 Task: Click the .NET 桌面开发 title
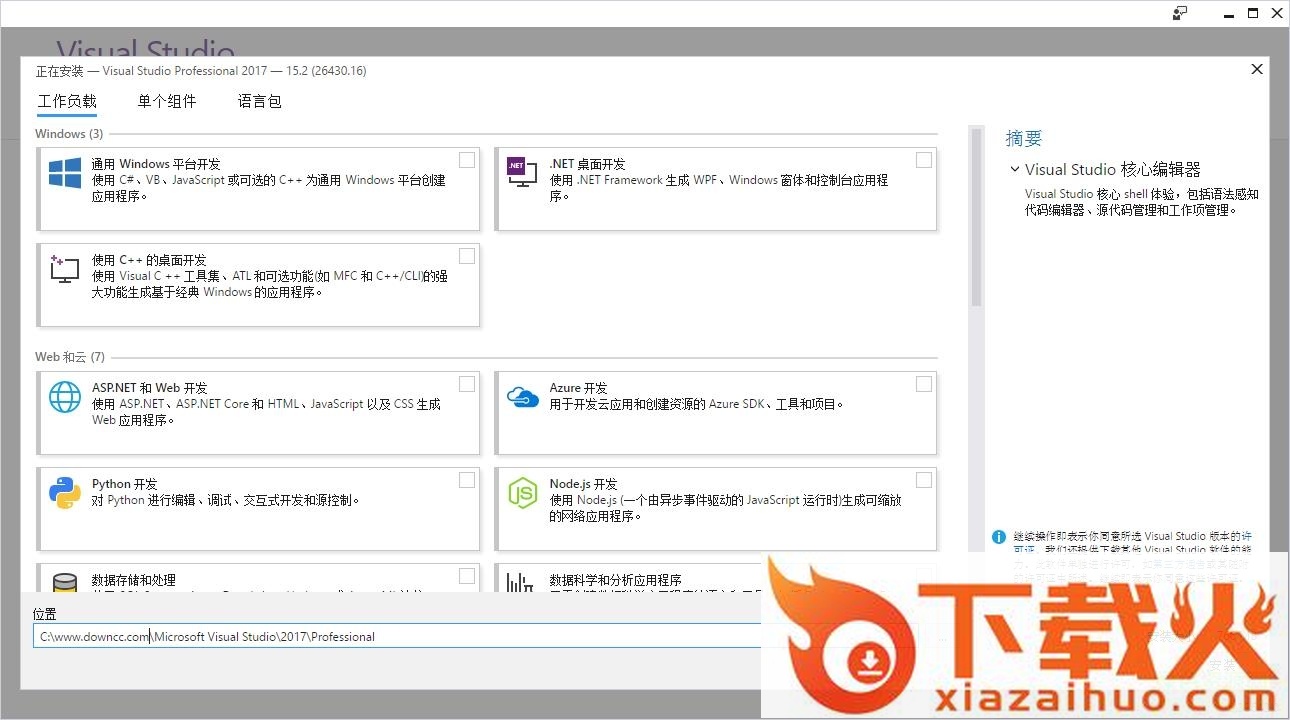coord(587,164)
